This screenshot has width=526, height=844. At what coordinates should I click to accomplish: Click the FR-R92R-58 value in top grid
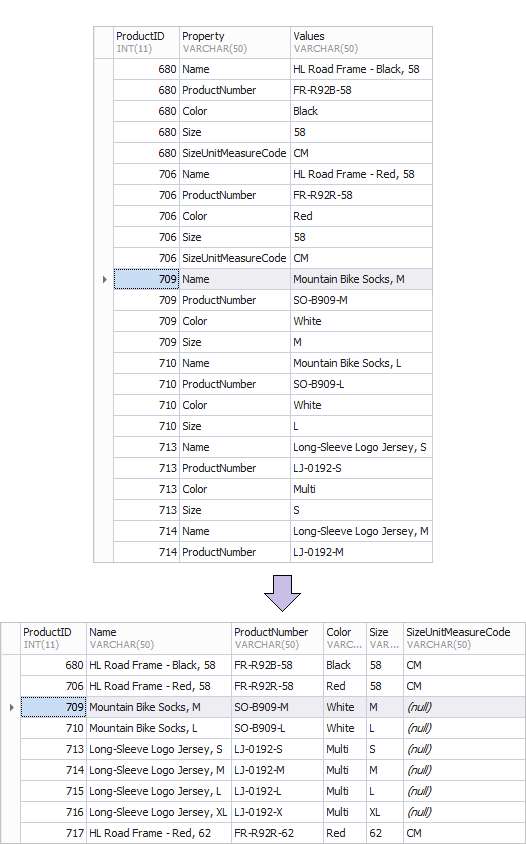(x=361, y=195)
